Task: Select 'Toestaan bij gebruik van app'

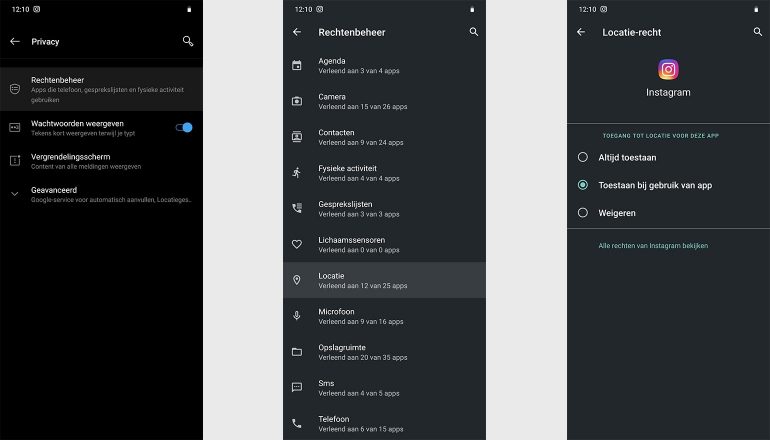Action: click(x=583, y=185)
